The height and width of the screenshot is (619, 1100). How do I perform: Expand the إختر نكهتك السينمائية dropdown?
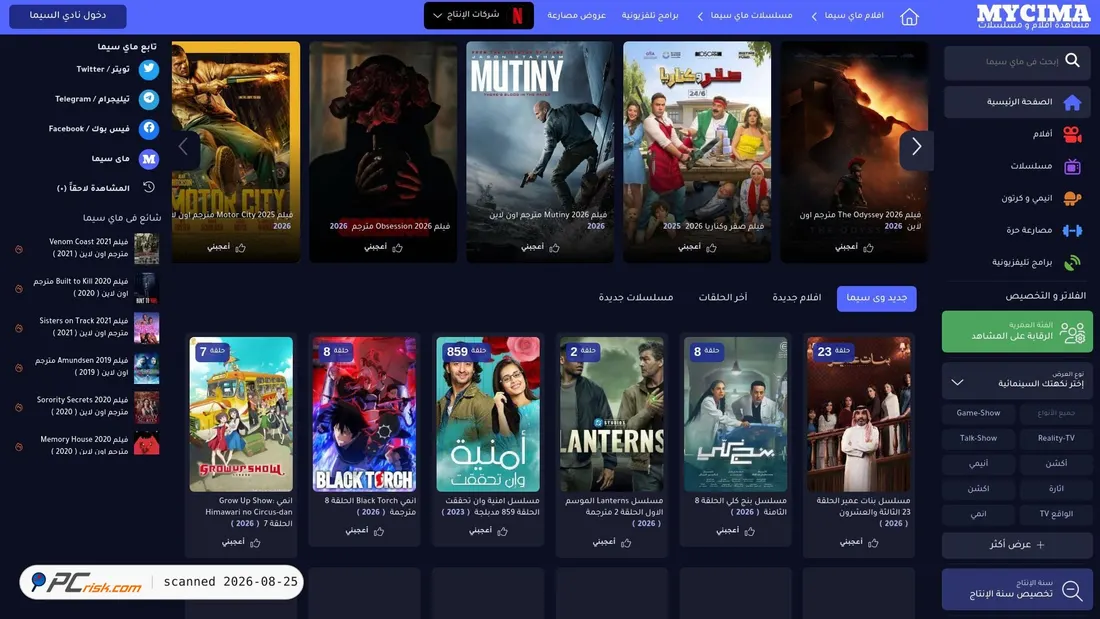[1017, 380]
